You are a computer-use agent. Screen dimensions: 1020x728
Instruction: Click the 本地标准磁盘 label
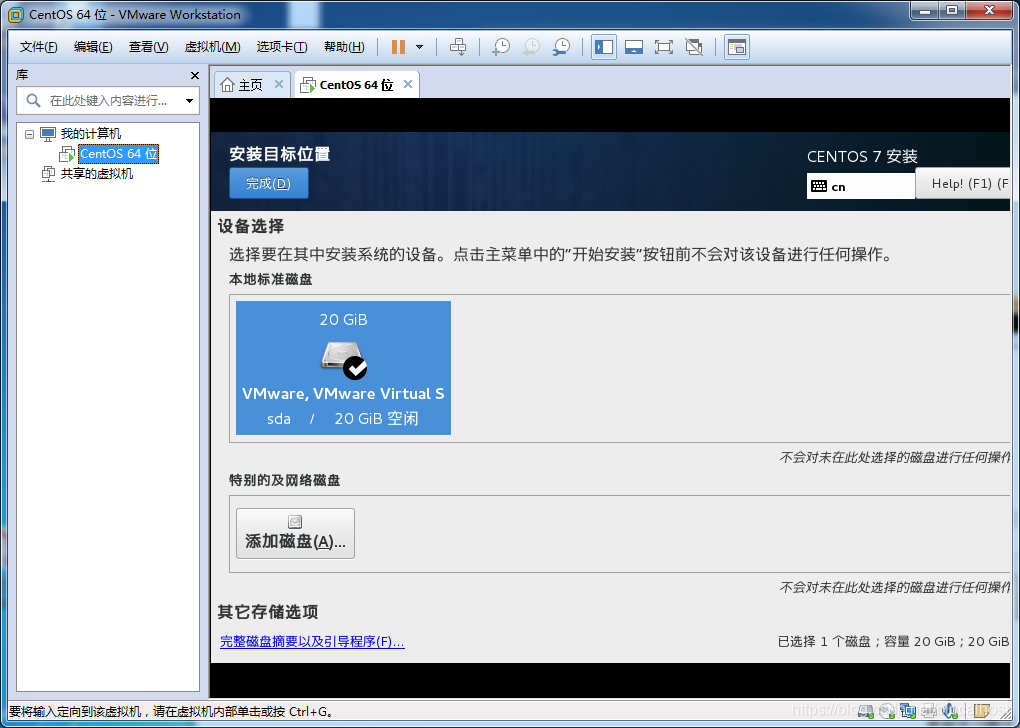tap(271, 279)
